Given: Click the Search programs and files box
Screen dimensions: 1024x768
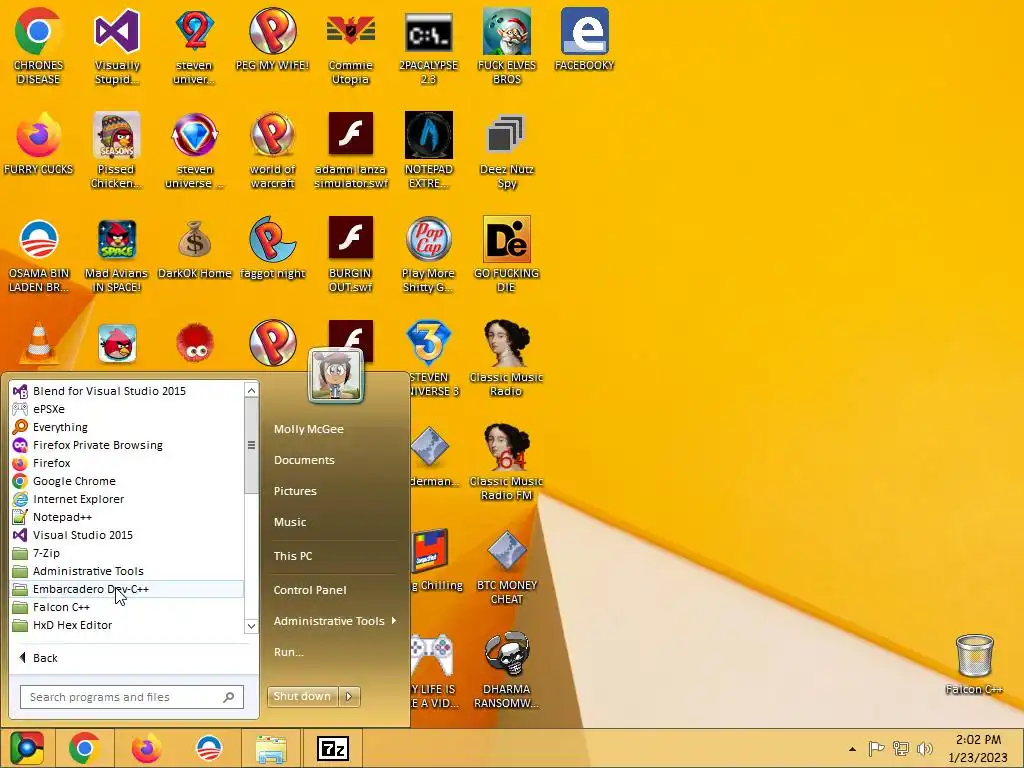Looking at the screenshot, I should 132,697.
